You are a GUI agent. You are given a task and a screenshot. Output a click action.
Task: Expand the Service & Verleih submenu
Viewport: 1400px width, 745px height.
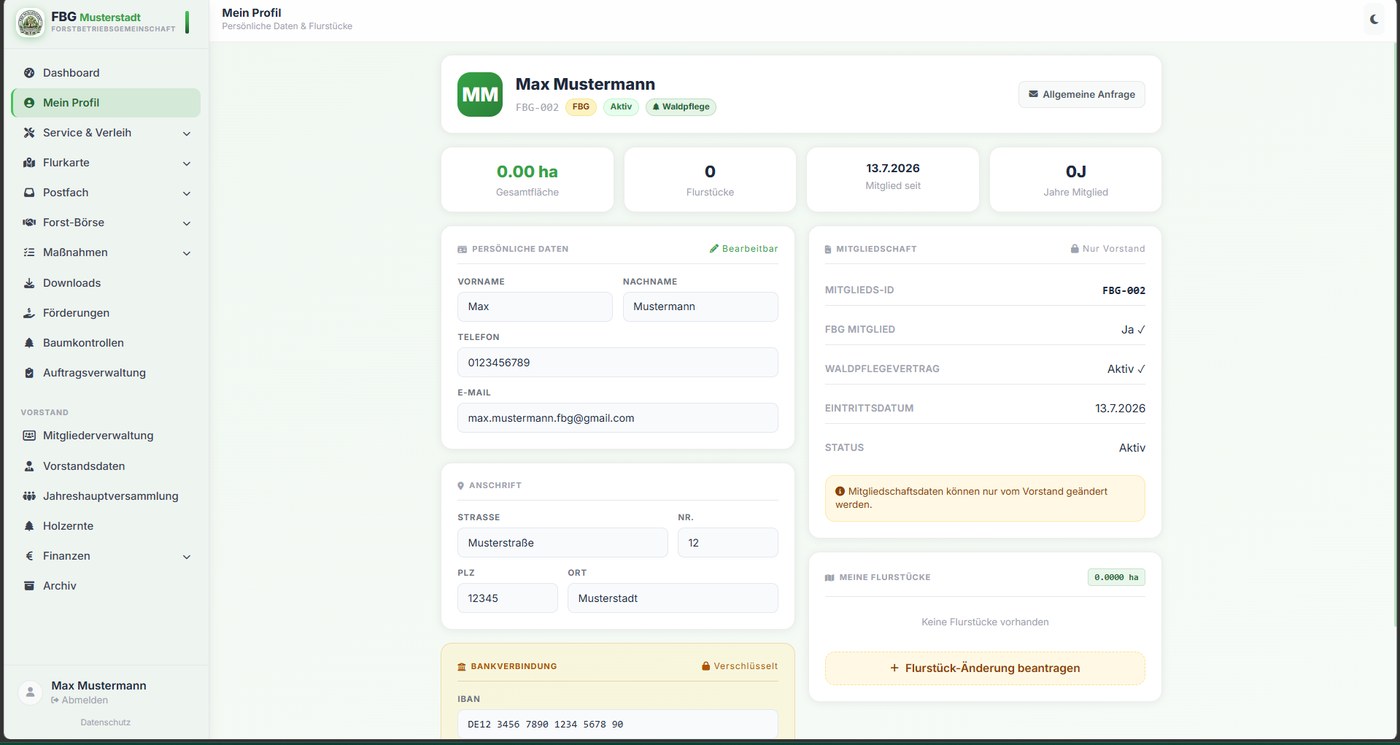186,133
